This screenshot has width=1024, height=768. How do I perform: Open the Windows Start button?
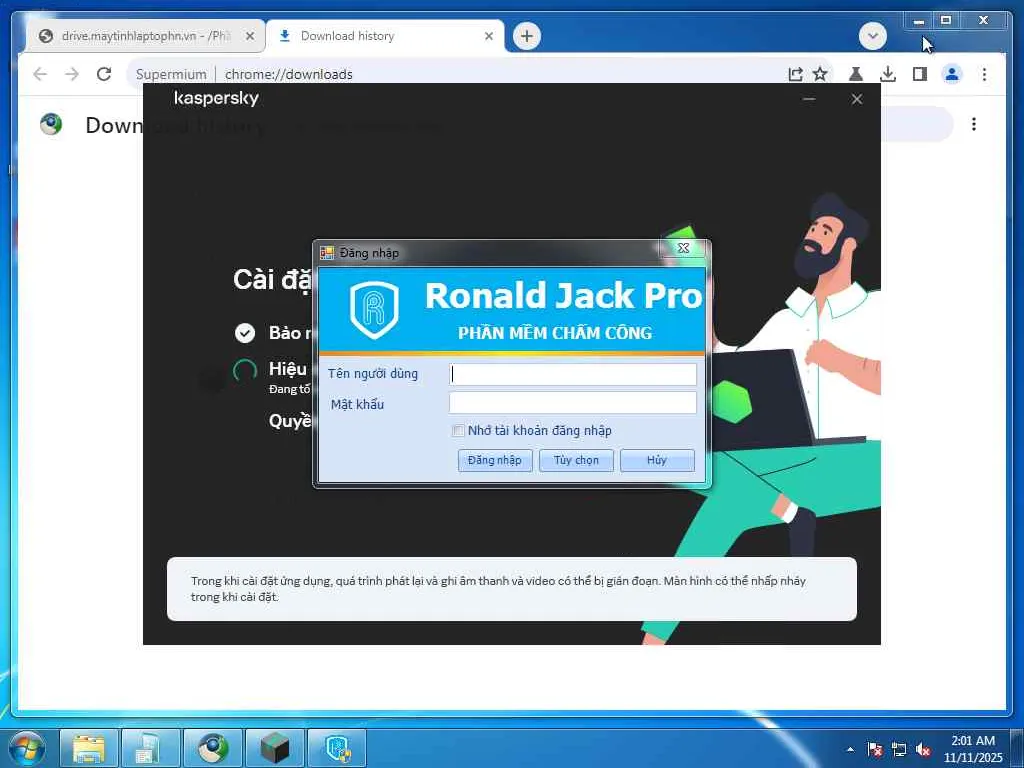point(27,748)
